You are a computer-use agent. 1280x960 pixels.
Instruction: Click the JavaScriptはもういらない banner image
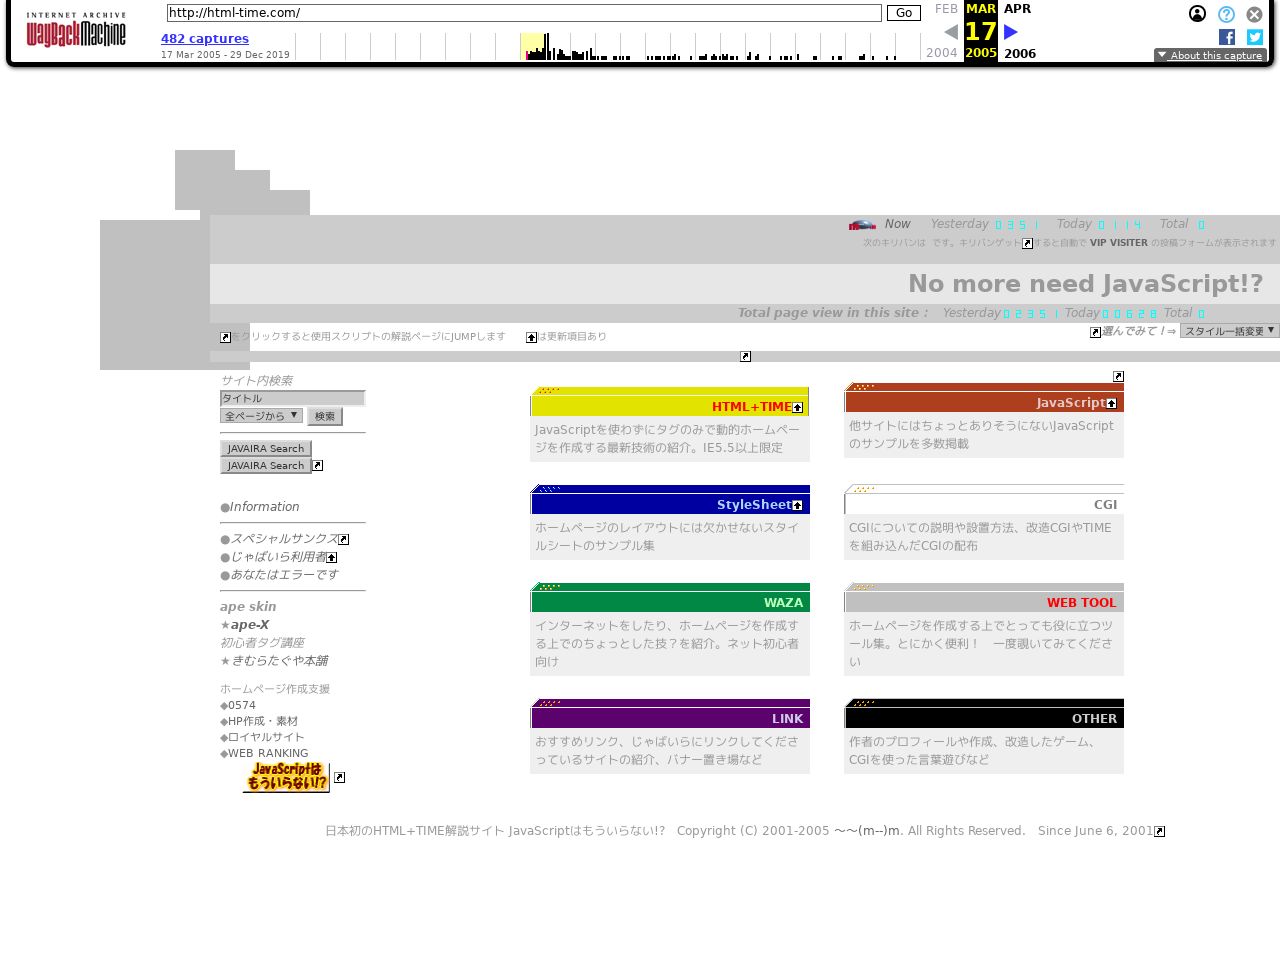coord(286,777)
